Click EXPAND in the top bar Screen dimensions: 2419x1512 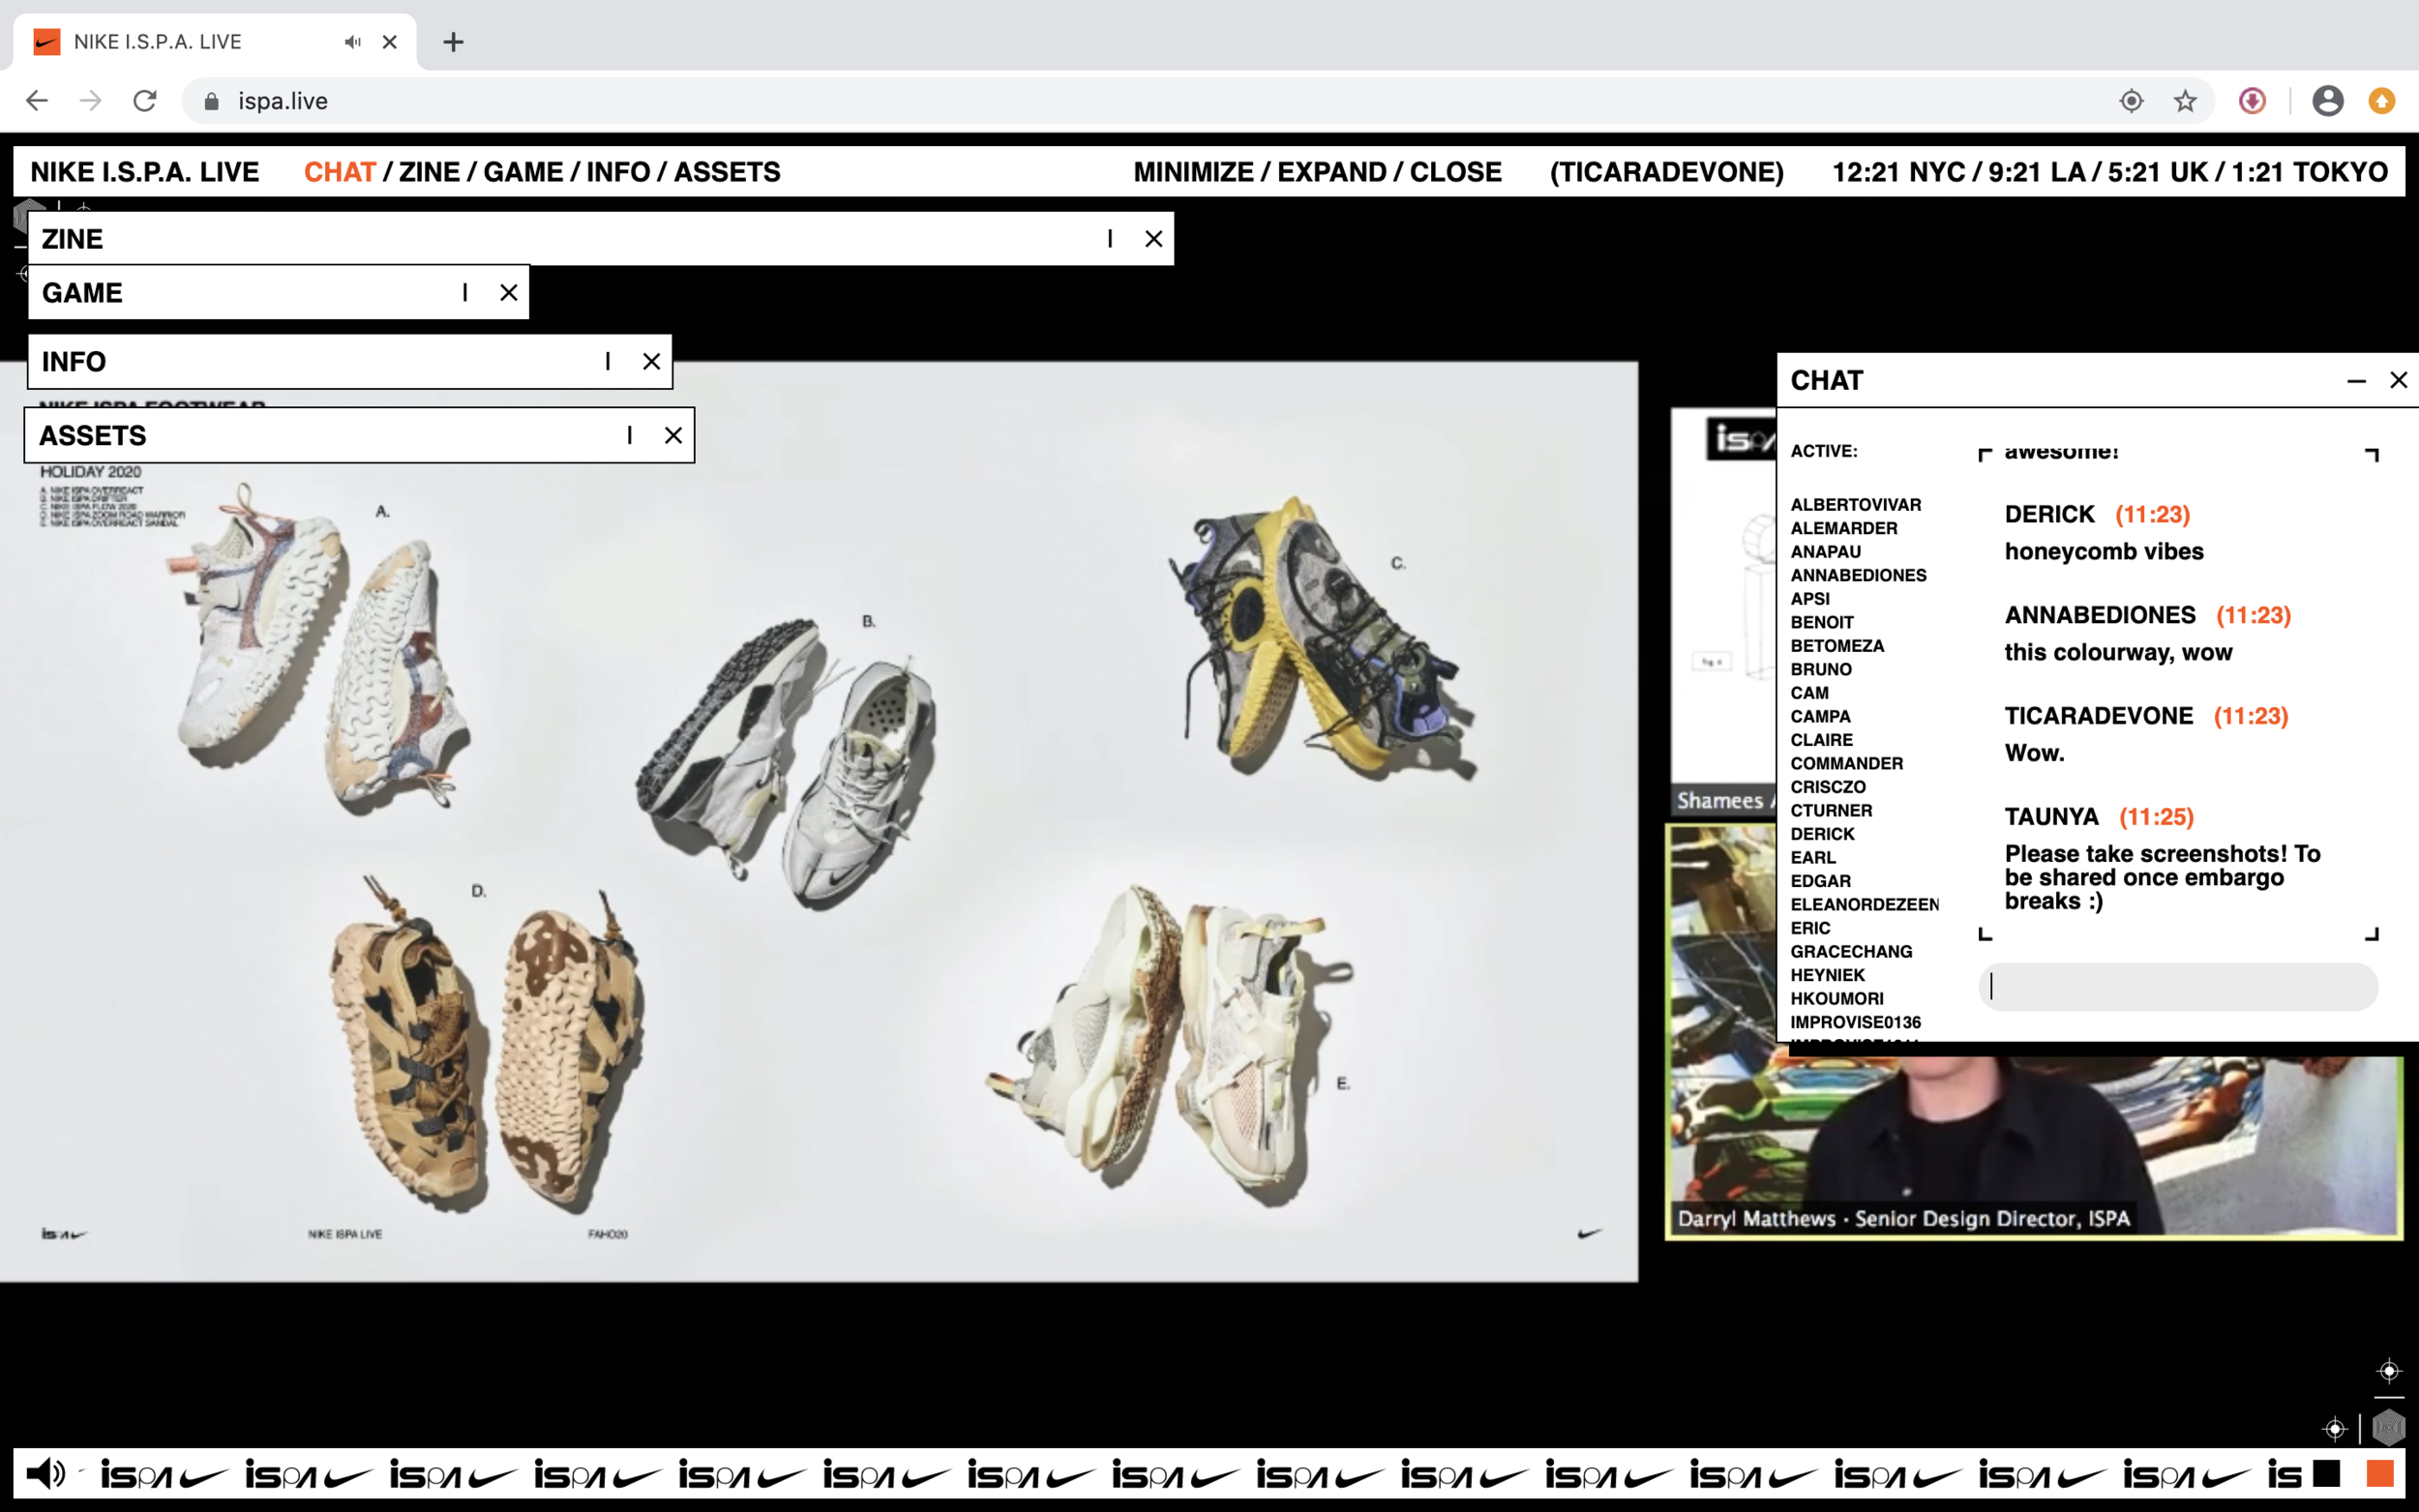click(1332, 172)
